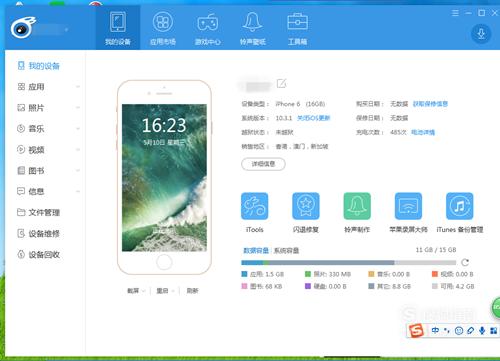
Task: Click the Sogou handwriting pen icon
Action: tap(470, 330)
